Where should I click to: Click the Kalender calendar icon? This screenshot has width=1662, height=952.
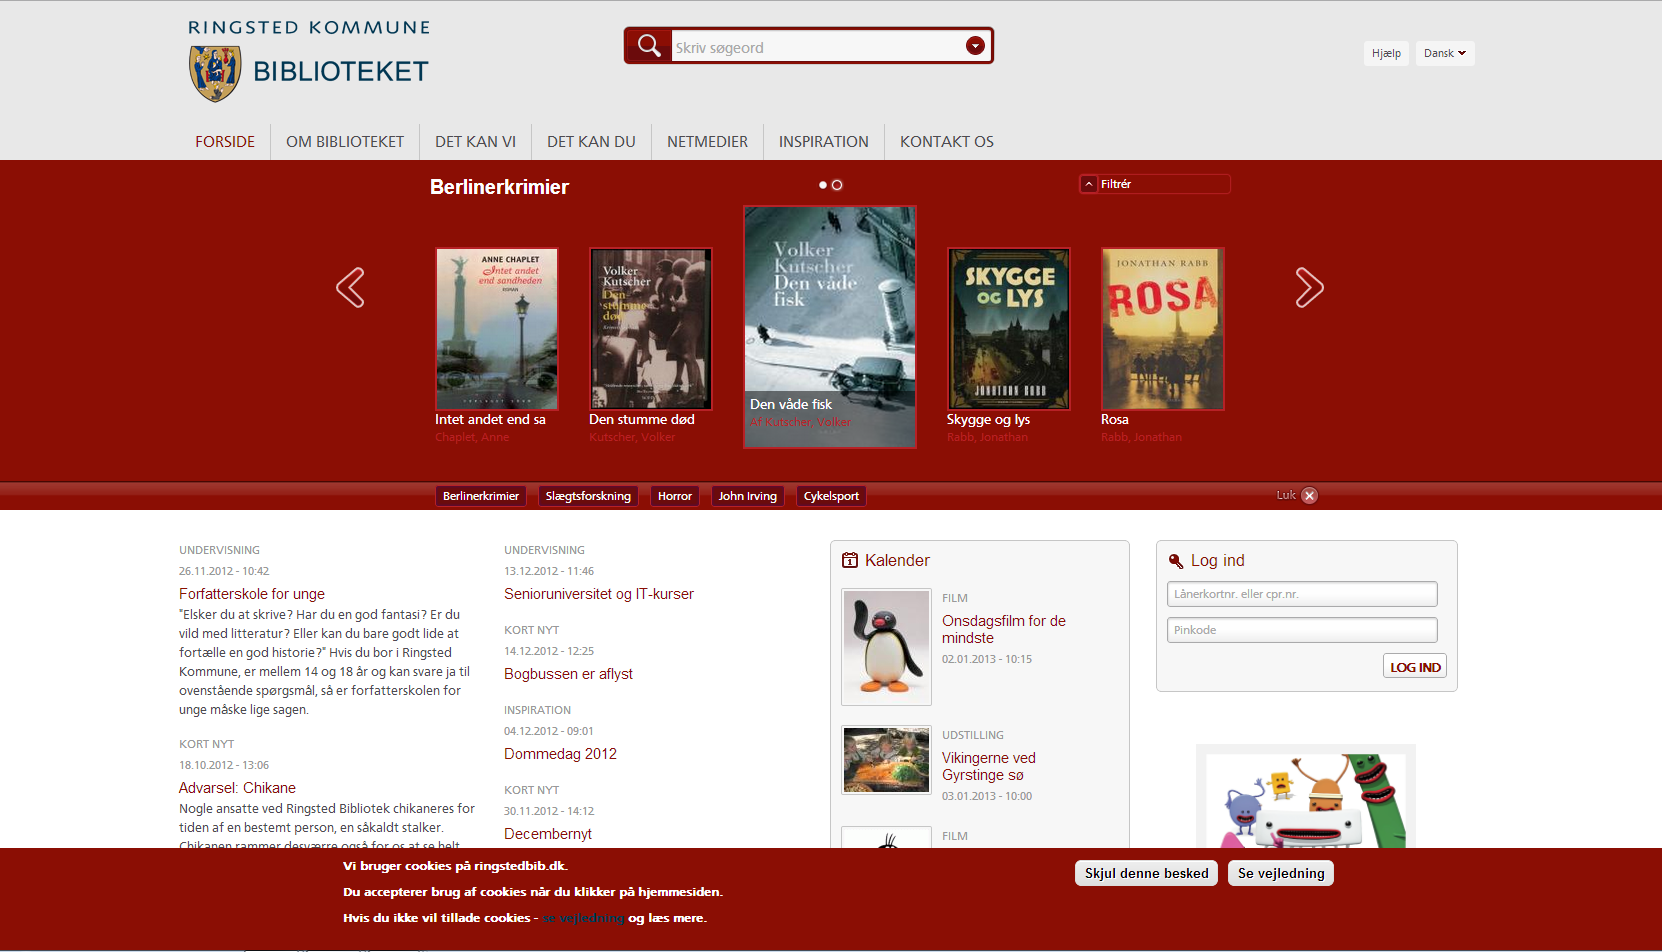[x=850, y=560]
